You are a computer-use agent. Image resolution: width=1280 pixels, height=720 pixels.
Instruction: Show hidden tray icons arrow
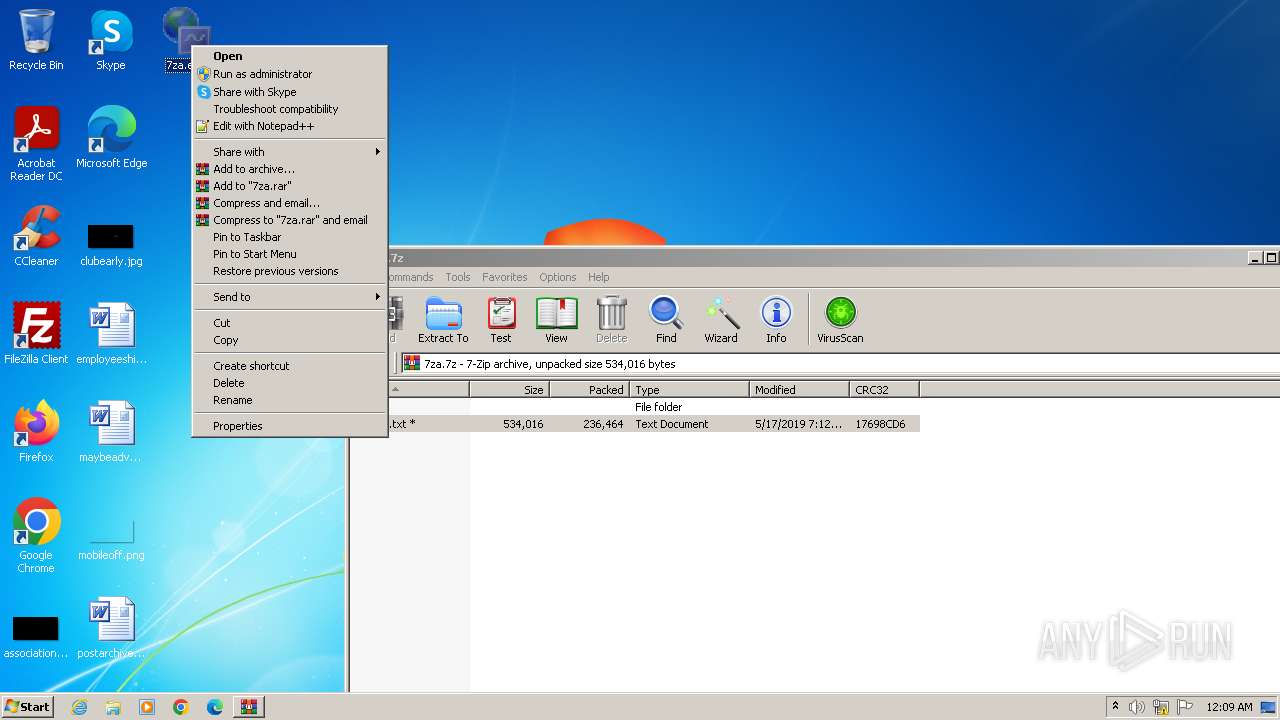coord(1115,707)
